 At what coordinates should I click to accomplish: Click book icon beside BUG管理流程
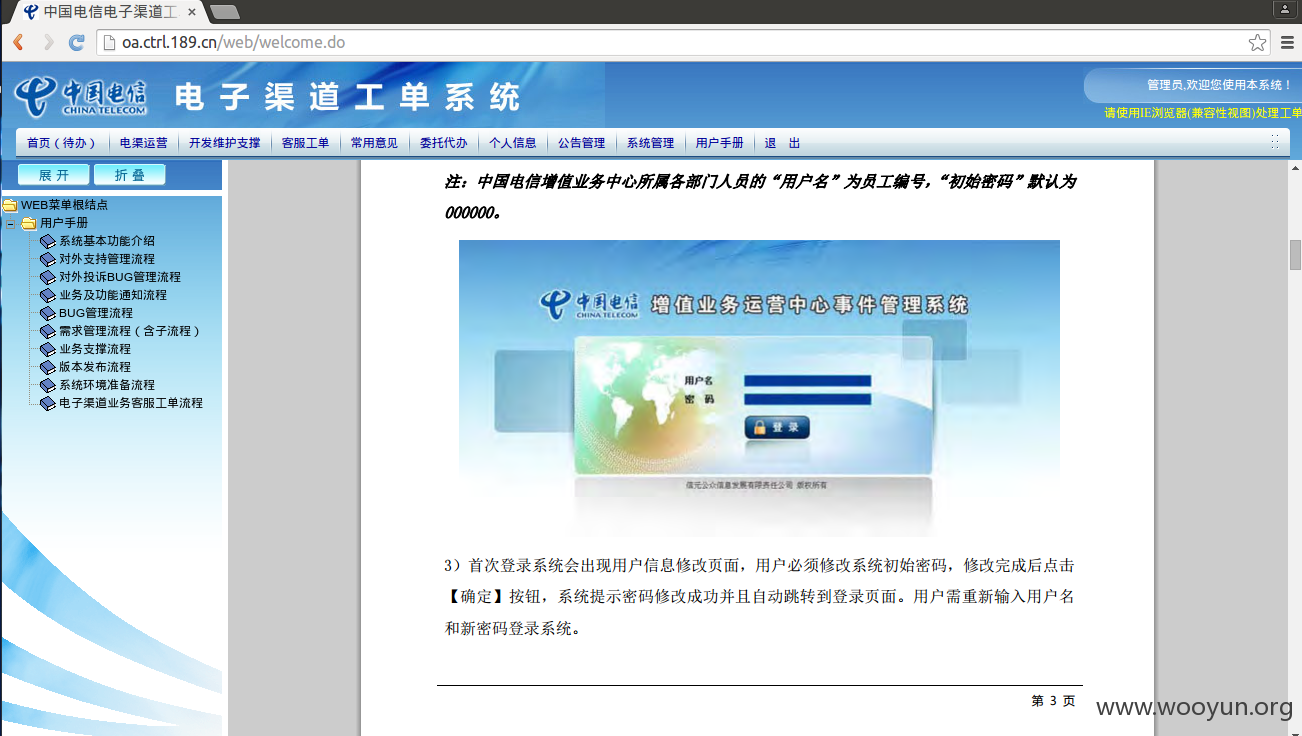[48, 313]
